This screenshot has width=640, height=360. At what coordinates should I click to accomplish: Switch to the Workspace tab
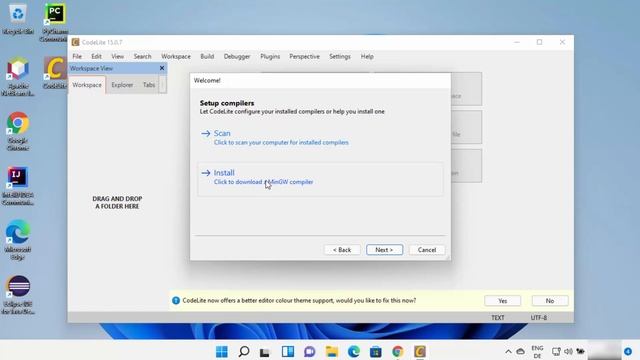(87, 85)
